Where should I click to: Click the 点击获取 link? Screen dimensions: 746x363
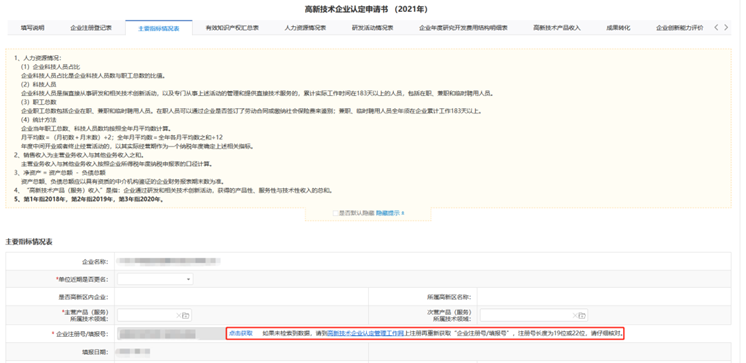[x=241, y=334]
